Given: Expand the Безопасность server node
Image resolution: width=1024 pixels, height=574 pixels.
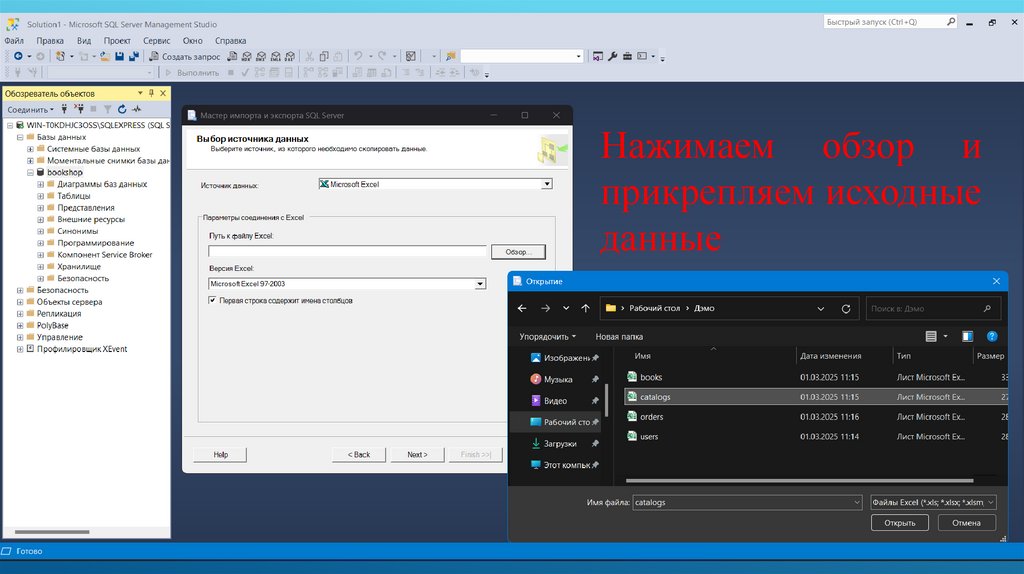Looking at the screenshot, I should [20, 290].
